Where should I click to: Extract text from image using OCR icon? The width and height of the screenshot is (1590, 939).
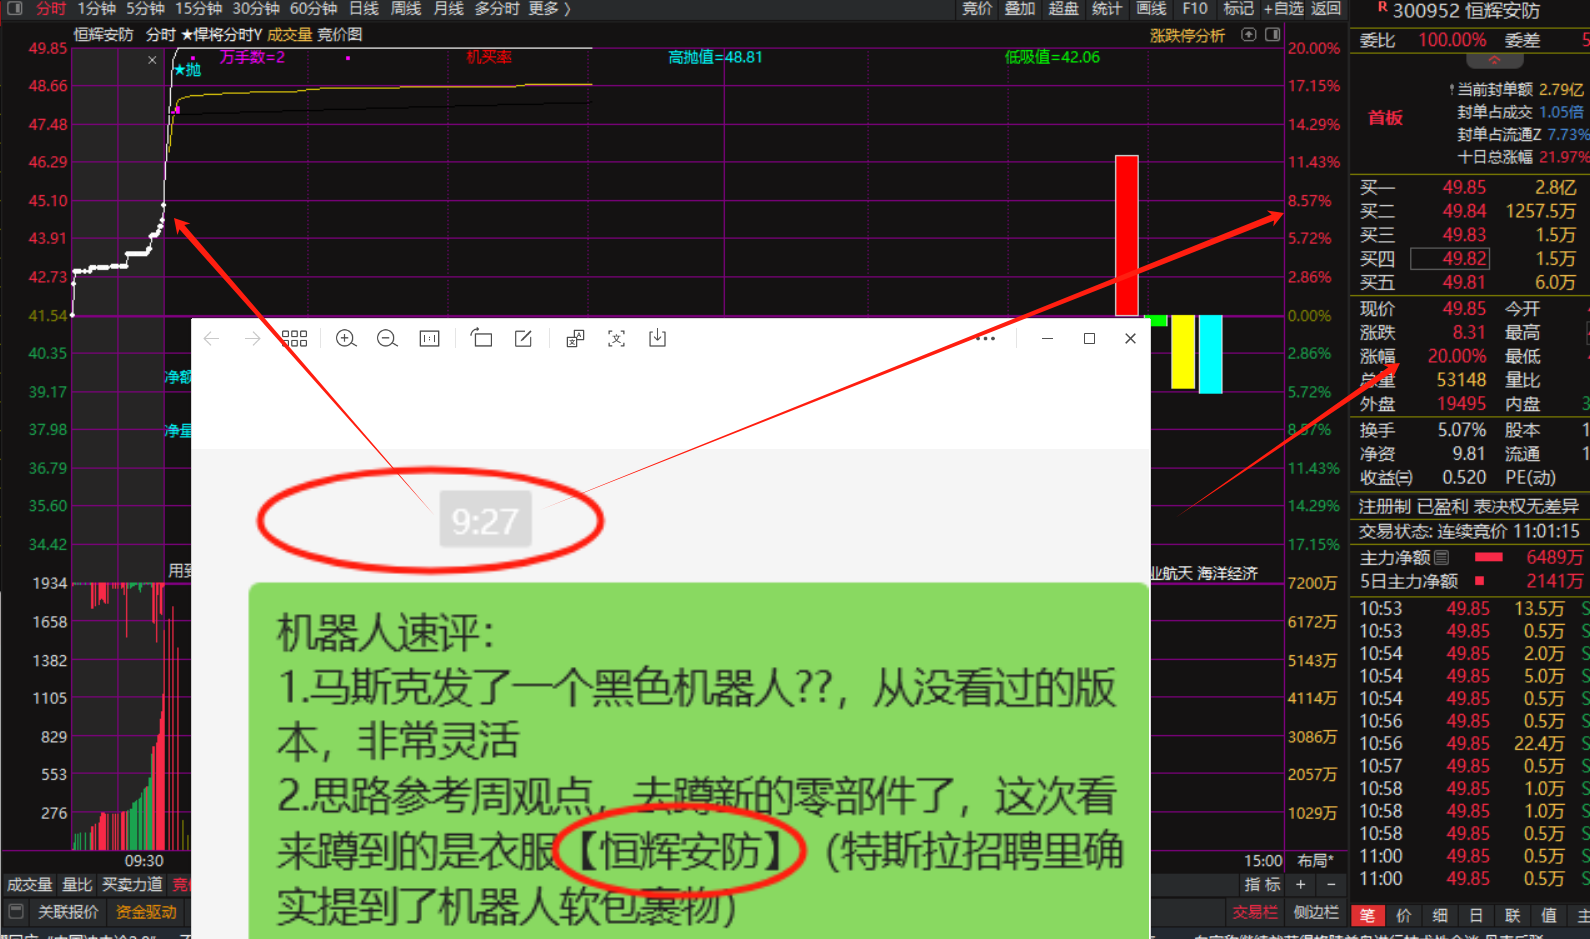coord(616,339)
